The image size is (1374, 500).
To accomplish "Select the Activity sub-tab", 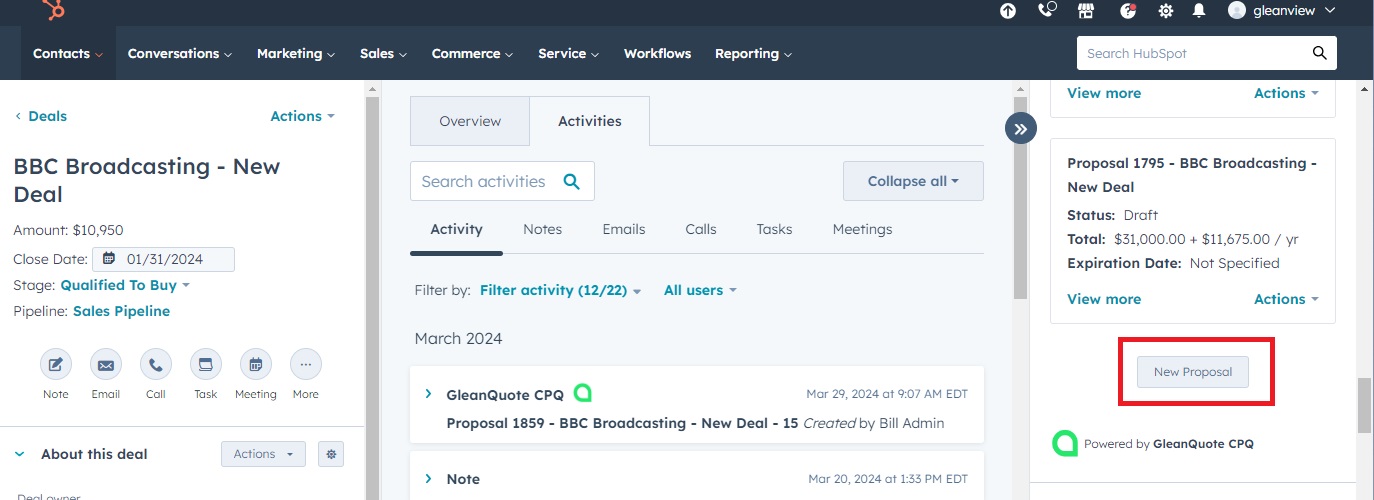I will click(456, 229).
